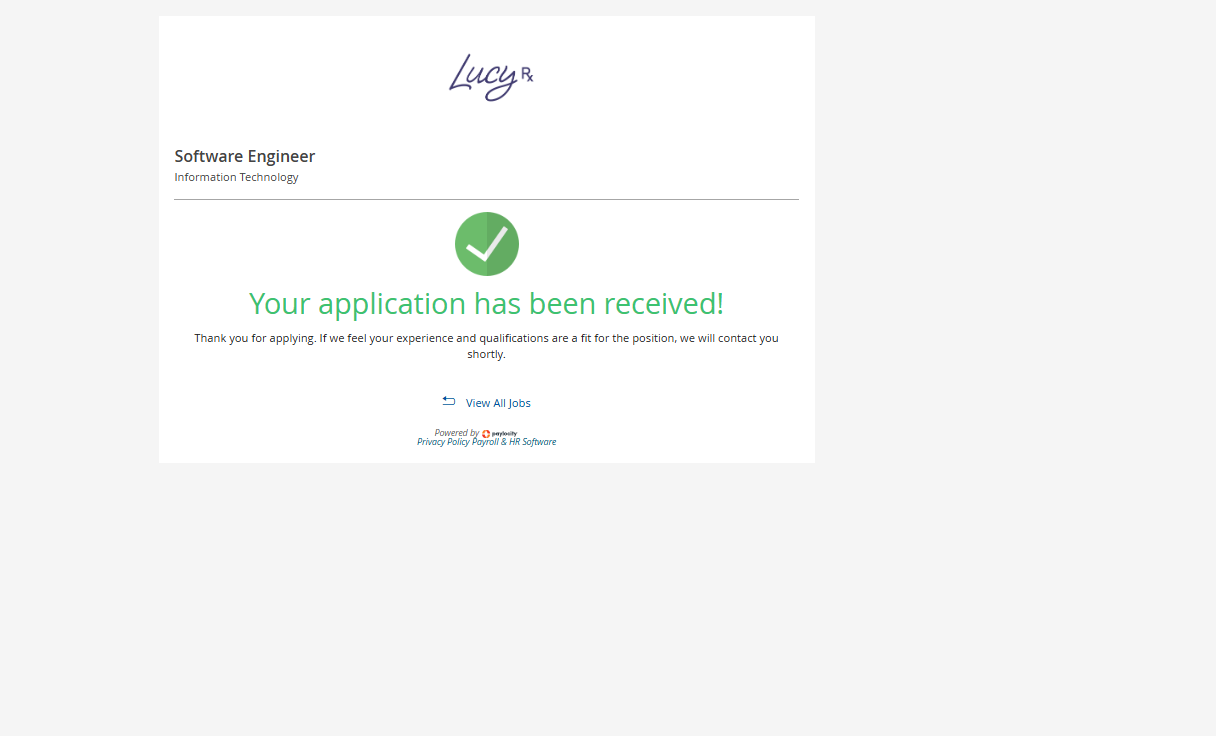Click the small Rx symbol in the logo

pos(527,75)
